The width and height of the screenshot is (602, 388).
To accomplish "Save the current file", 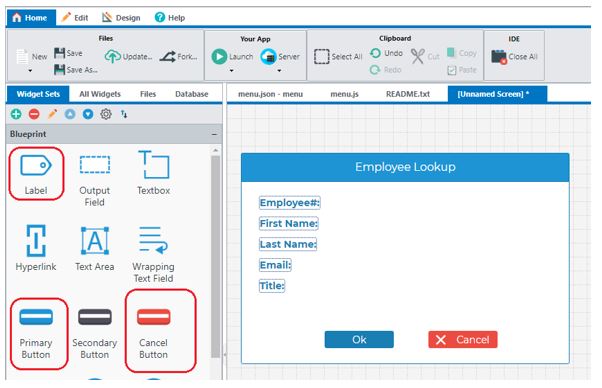I will [68, 53].
